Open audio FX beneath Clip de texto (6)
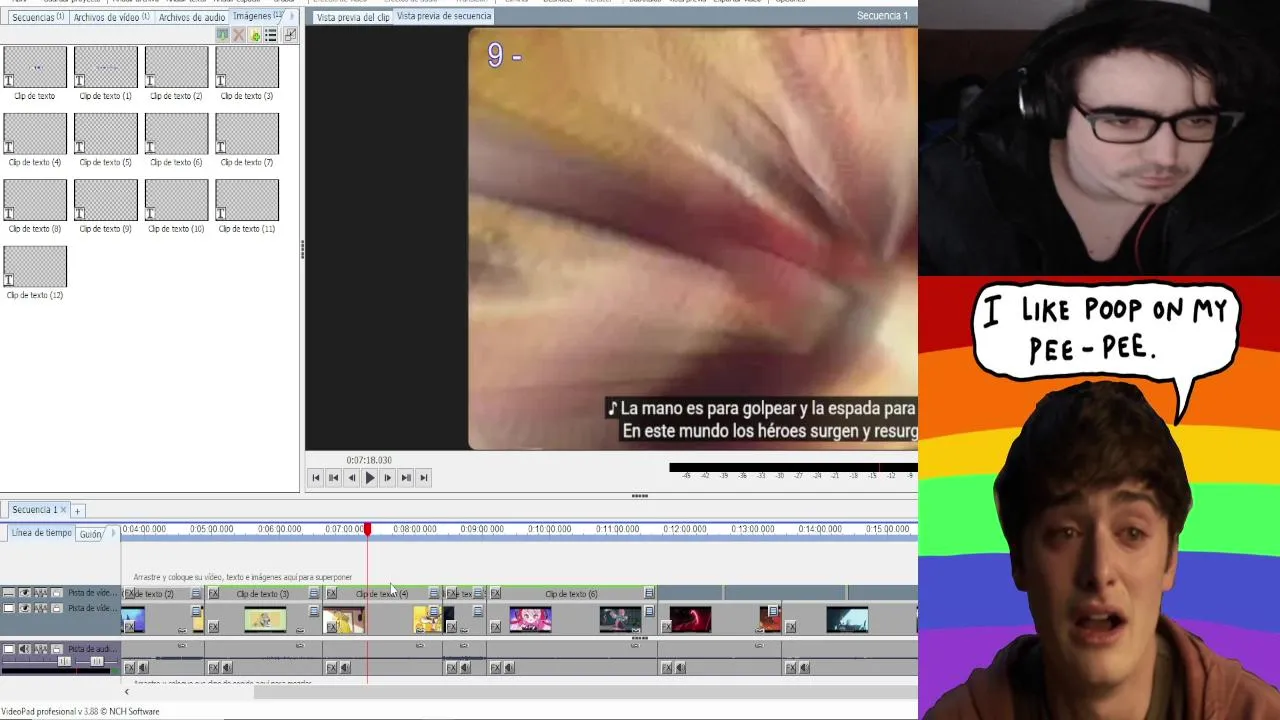The image size is (1280, 720). click(495, 667)
